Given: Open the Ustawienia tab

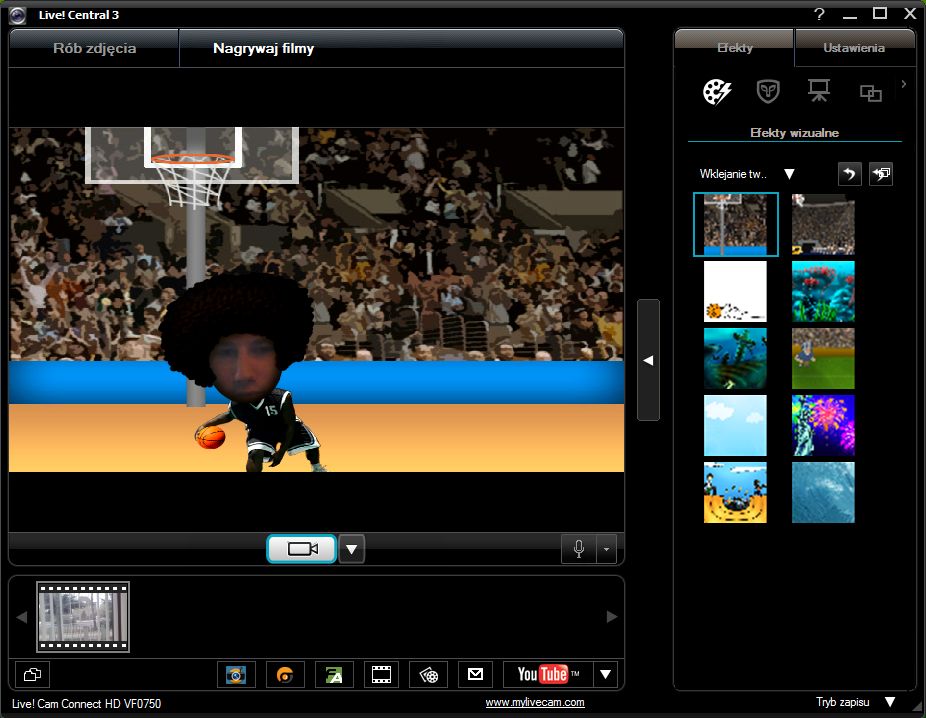Looking at the screenshot, I should pyautogui.click(x=854, y=48).
